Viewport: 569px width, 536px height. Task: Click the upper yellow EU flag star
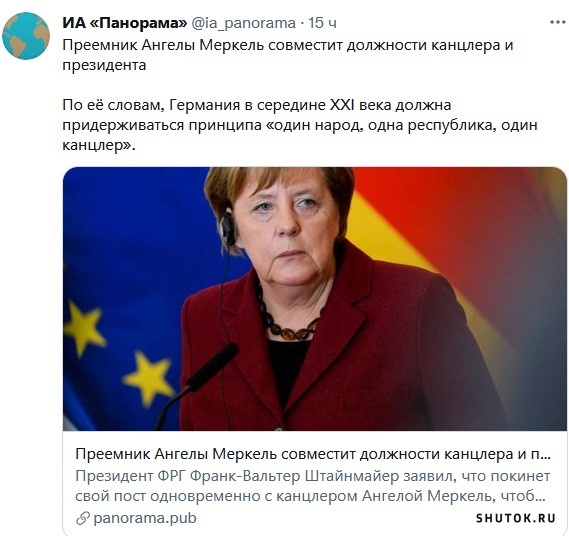pyautogui.click(x=84, y=328)
